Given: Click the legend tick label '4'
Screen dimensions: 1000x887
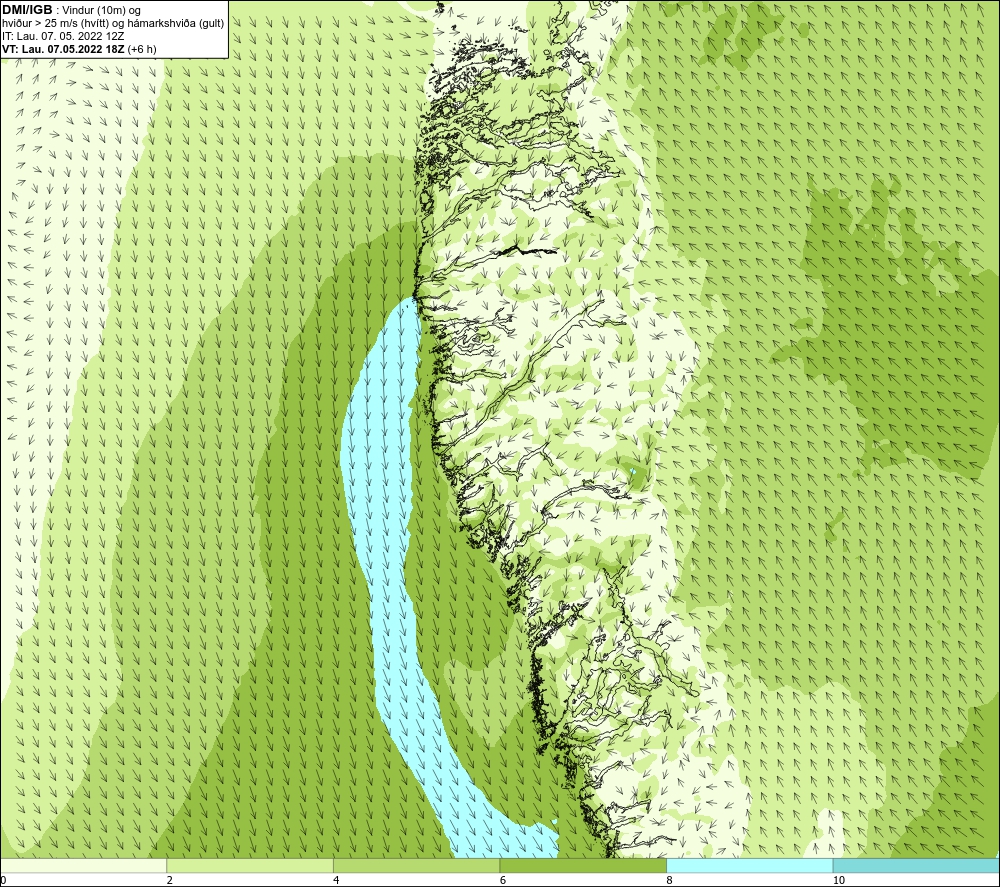Looking at the screenshot, I should pyautogui.click(x=336, y=880).
